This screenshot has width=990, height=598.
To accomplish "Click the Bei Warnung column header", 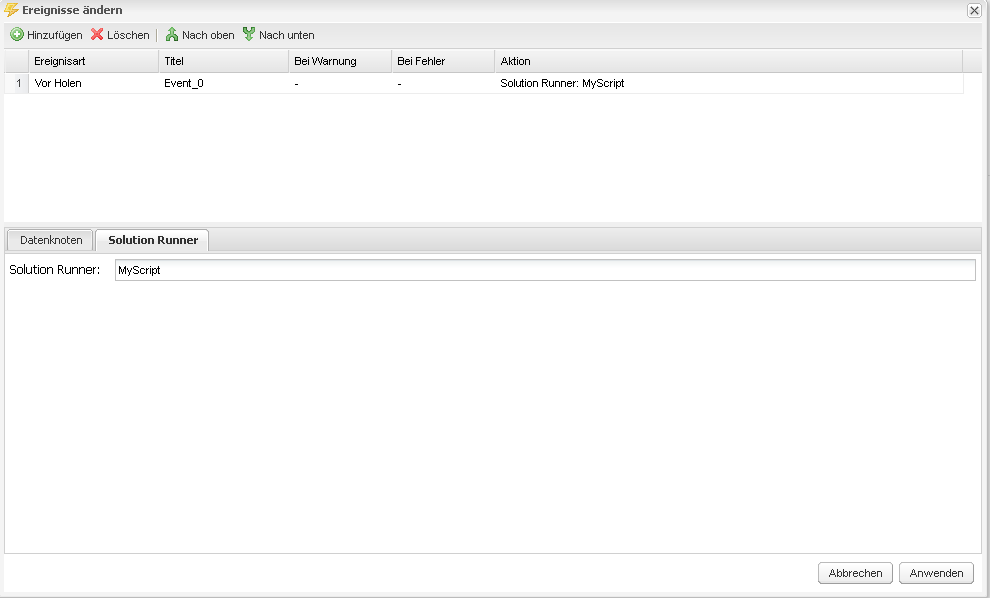I will coord(340,61).
